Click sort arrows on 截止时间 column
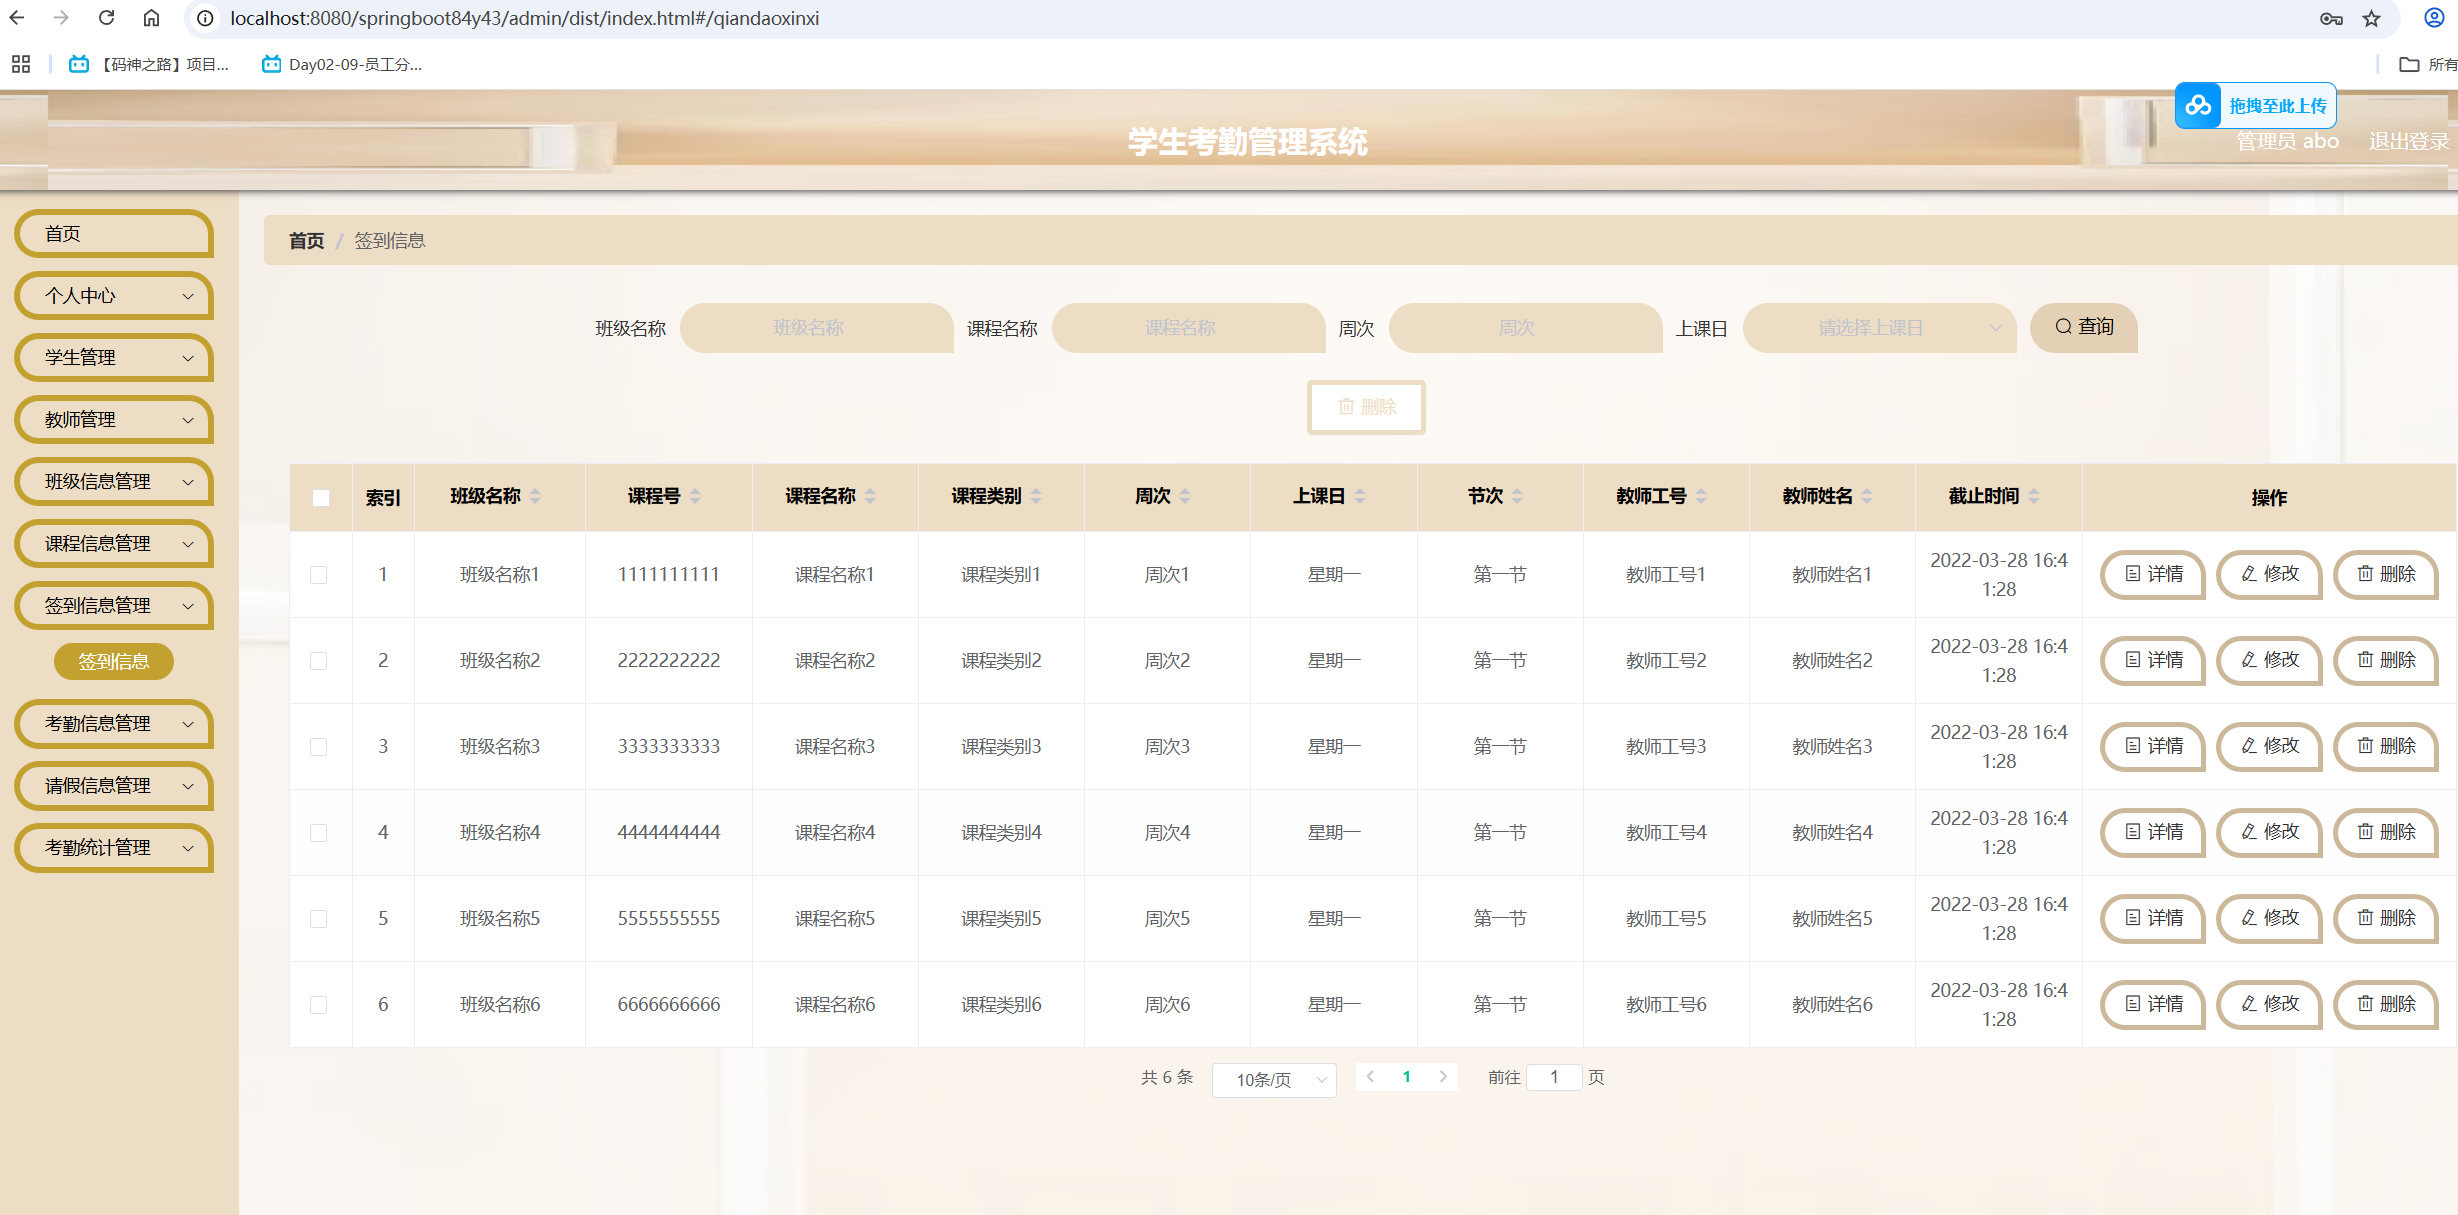Viewport: 2458px width, 1215px height. pos(2034,496)
